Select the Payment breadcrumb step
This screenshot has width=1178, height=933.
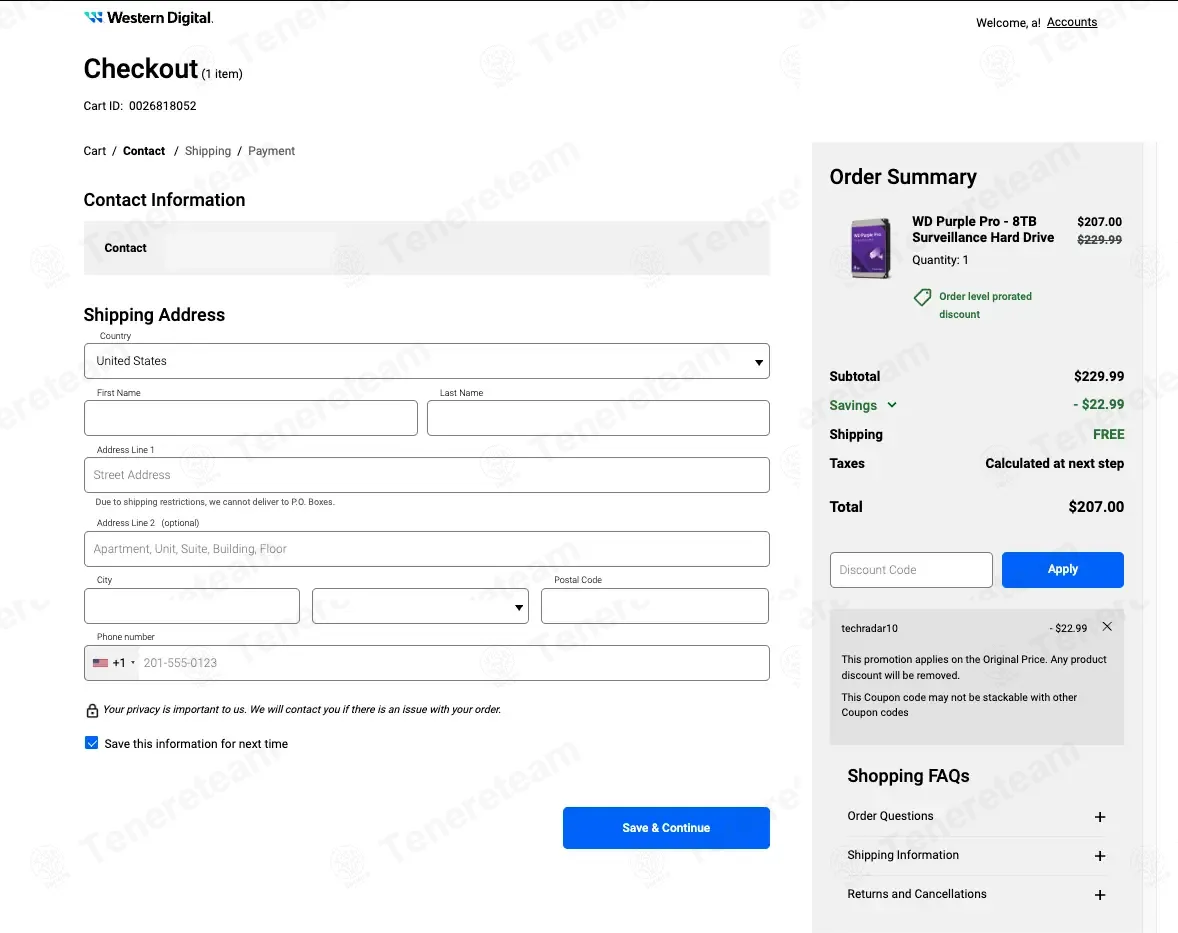tap(271, 151)
